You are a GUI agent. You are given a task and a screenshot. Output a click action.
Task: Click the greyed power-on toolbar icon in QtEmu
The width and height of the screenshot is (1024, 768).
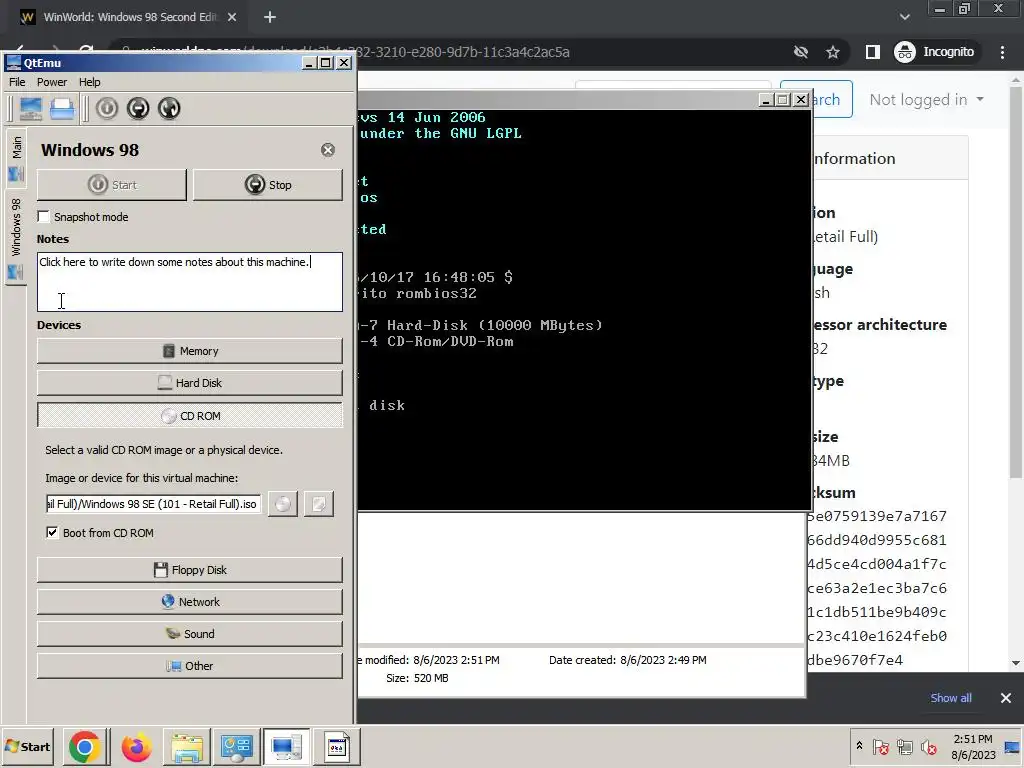pyautogui.click(x=106, y=108)
